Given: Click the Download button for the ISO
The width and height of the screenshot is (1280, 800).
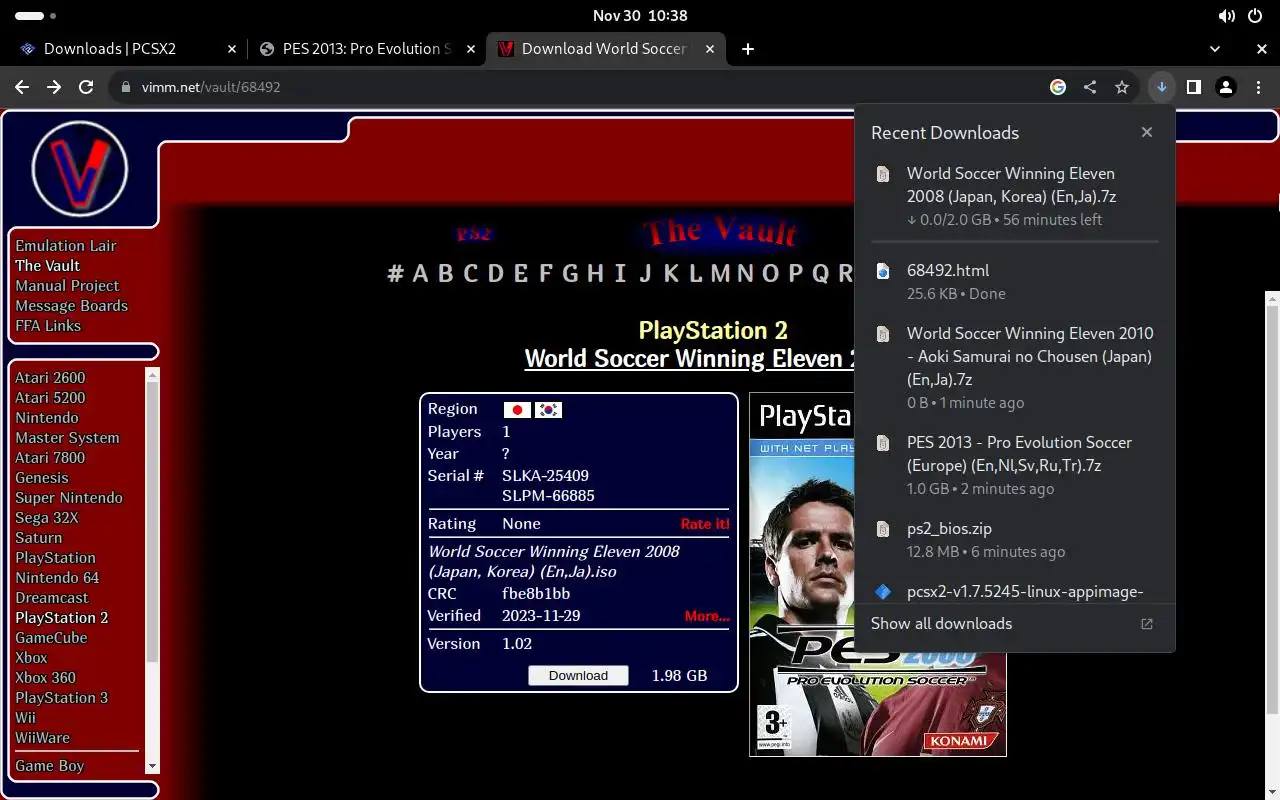Looking at the screenshot, I should point(578,676).
